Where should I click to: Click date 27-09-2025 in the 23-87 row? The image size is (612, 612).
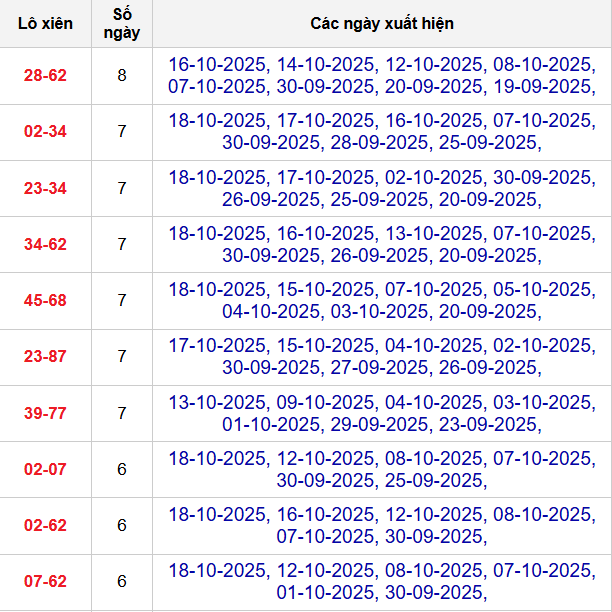[x=380, y=367]
